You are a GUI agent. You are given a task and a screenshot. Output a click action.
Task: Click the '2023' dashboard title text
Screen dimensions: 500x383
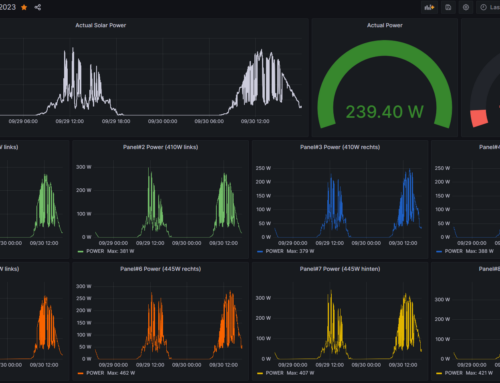tap(8, 7)
